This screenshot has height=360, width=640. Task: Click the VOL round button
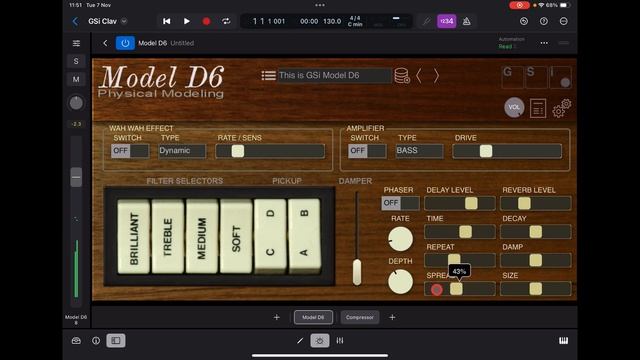(x=514, y=107)
